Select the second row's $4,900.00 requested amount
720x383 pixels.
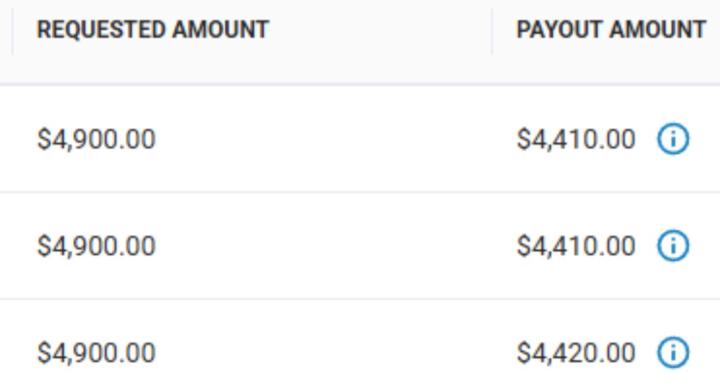(96, 246)
